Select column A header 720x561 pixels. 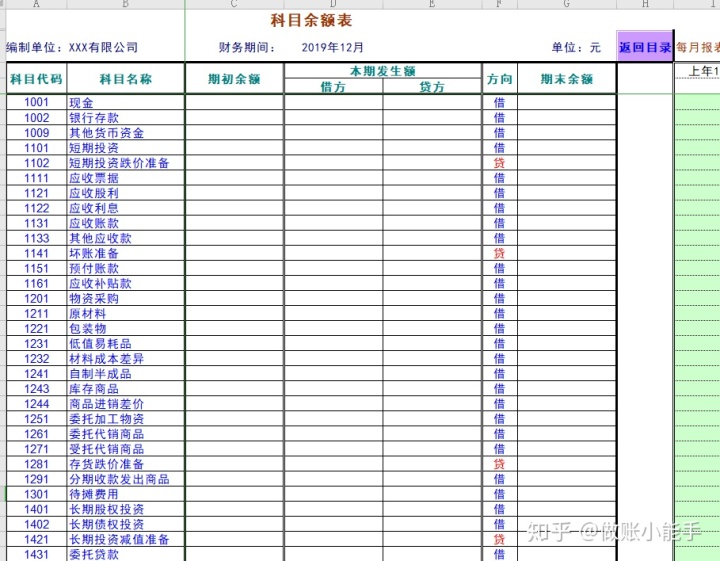[x=36, y=4]
